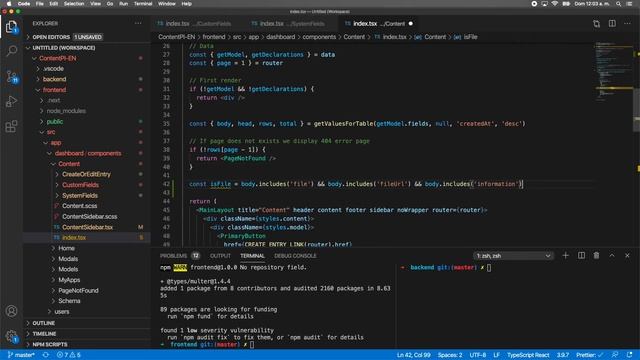640x360 pixels.
Task: Click line number 42 in gutter
Action: (166, 184)
